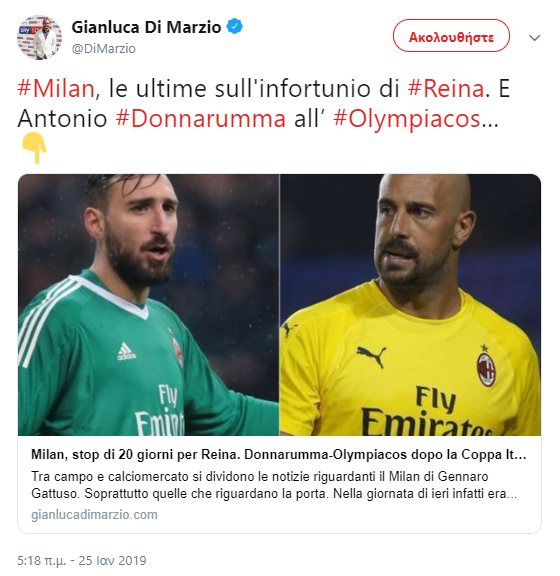Click the blue verified badge icon
Viewport: 560px width, 576px height.
click(234, 27)
